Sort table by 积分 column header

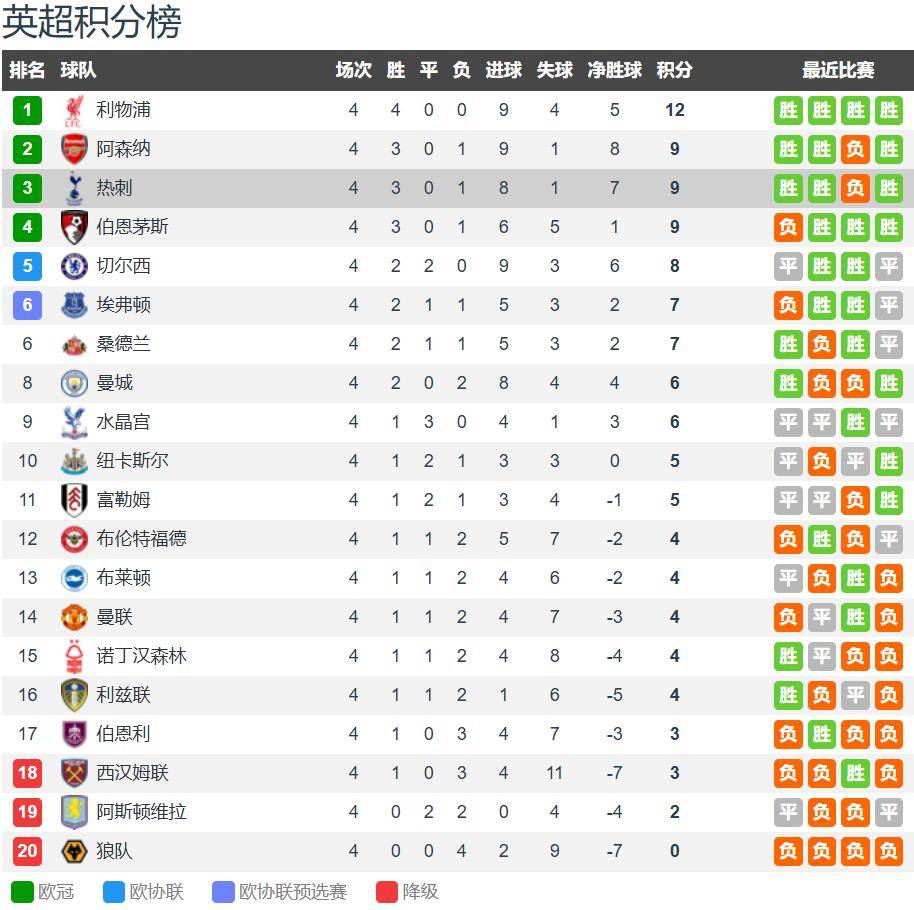[674, 70]
